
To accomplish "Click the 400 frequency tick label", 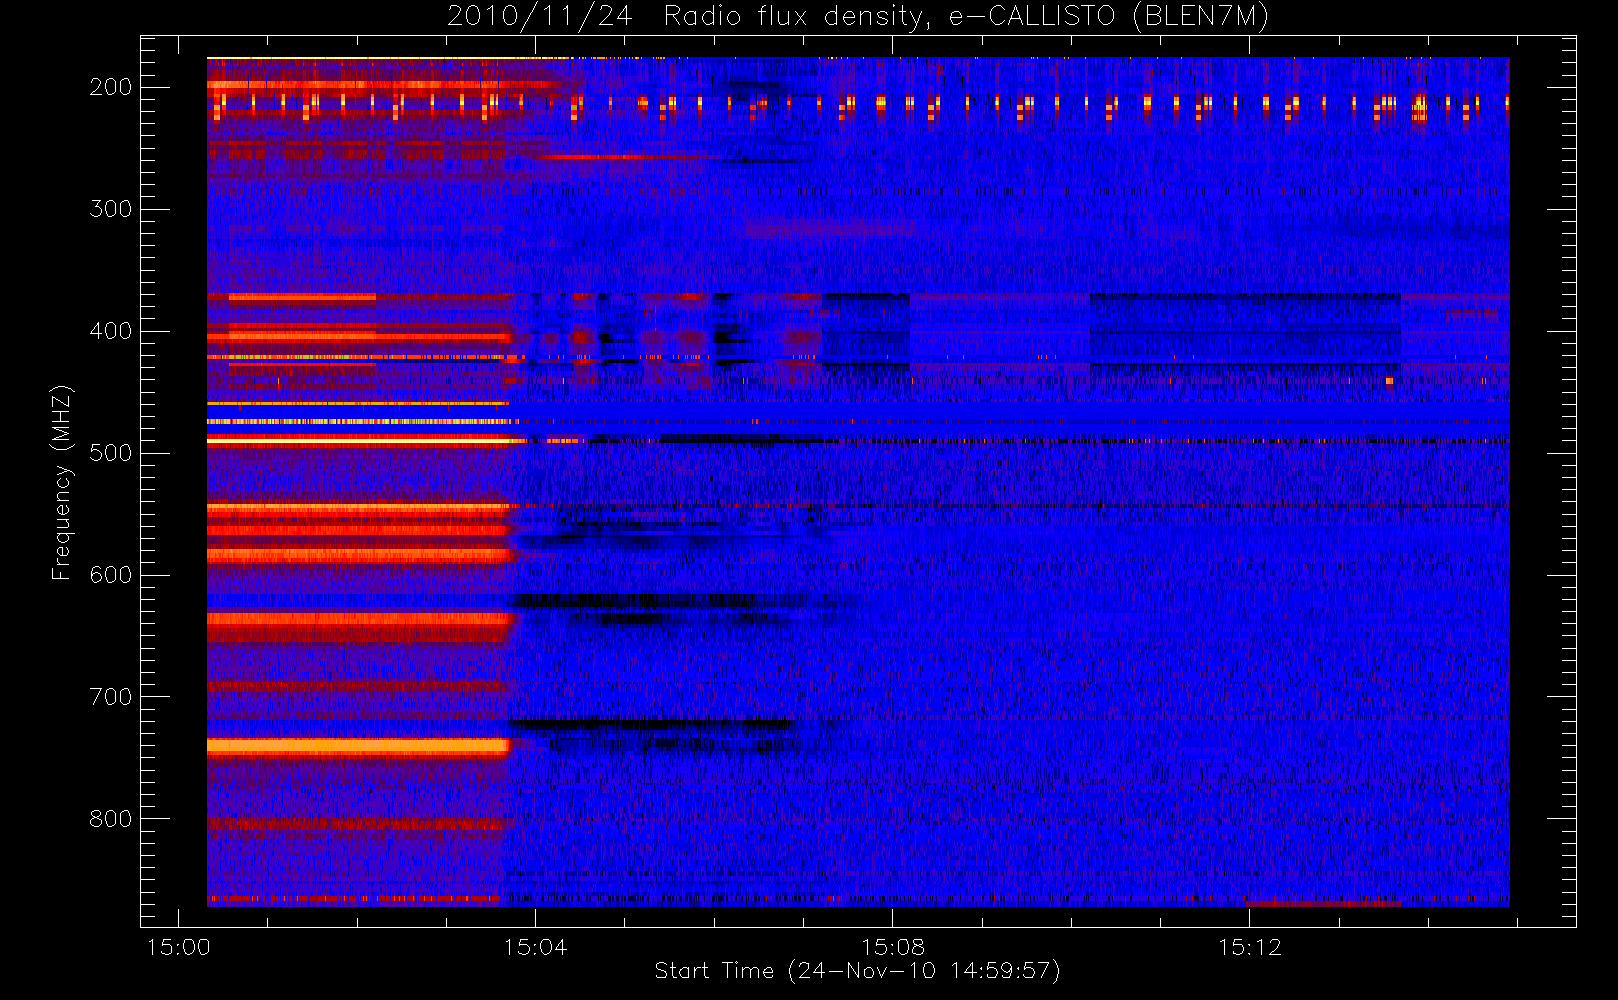I will (x=110, y=331).
